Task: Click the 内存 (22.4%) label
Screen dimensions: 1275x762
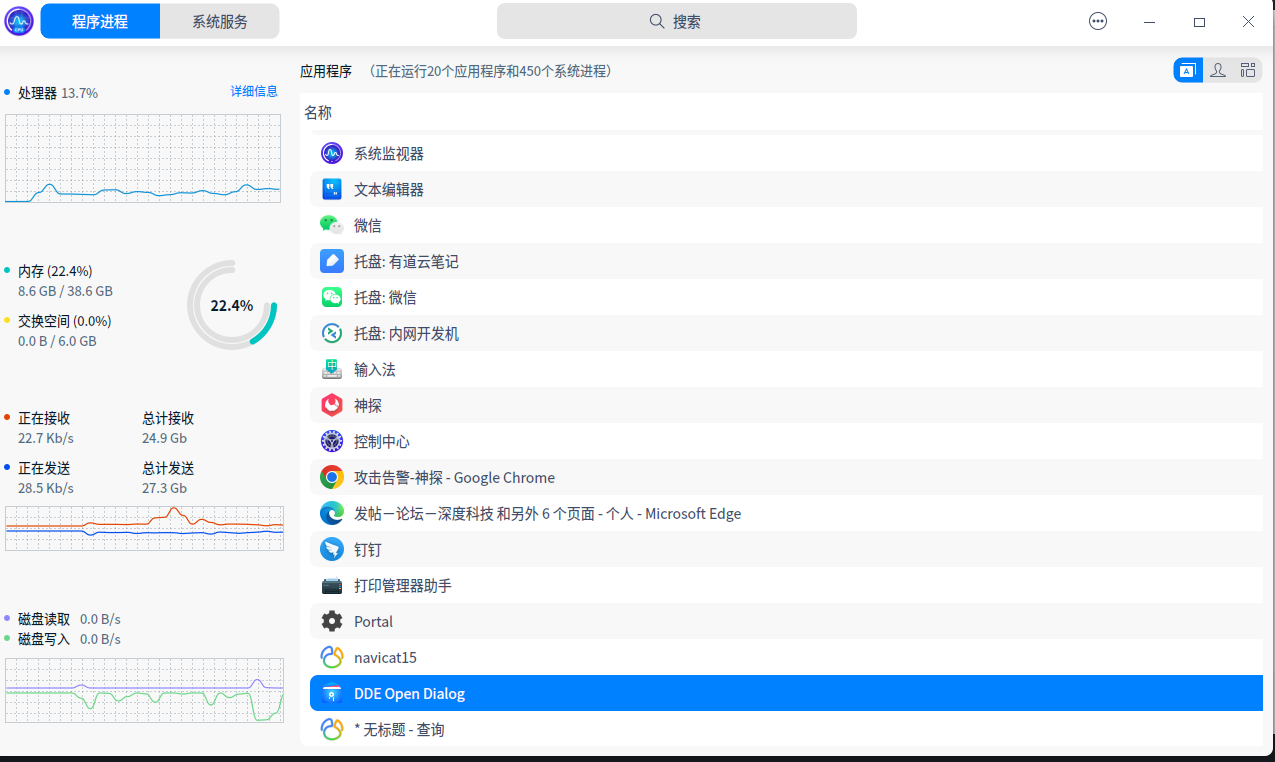Action: click(55, 271)
